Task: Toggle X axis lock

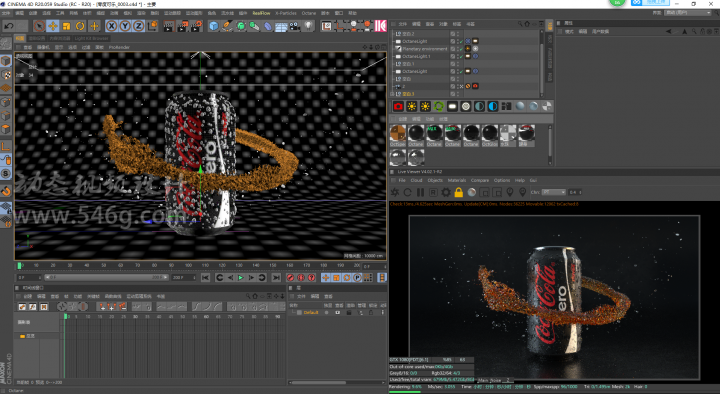Action: (111, 26)
